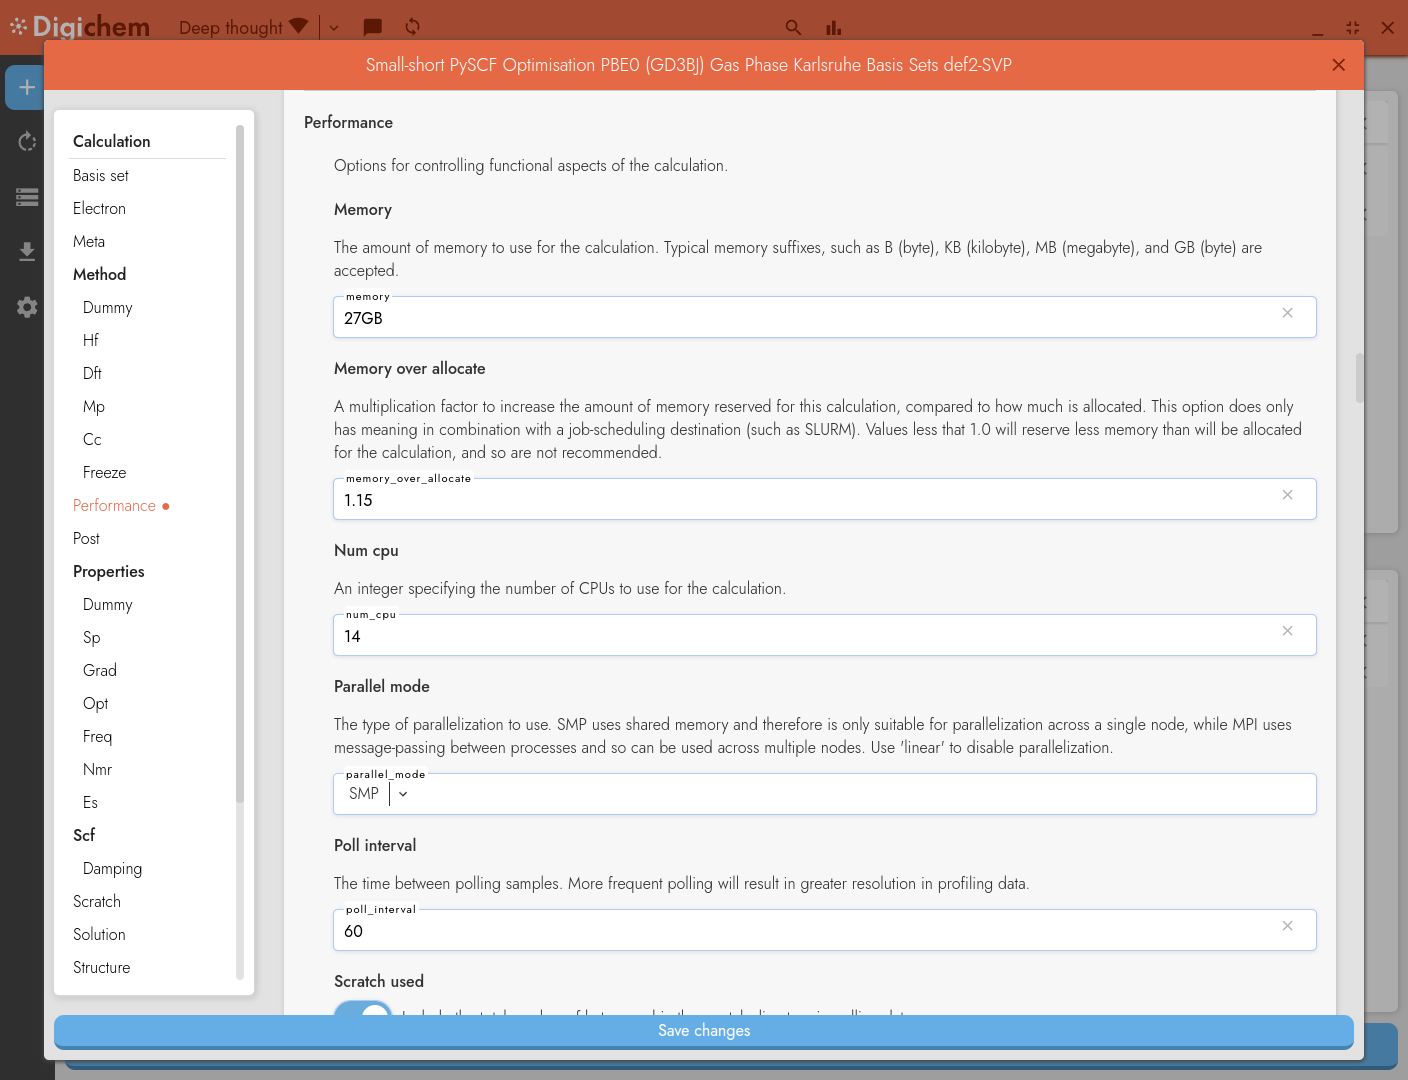Click the blue plus icon in the sidebar
Viewport: 1408px width, 1080px height.
25,87
